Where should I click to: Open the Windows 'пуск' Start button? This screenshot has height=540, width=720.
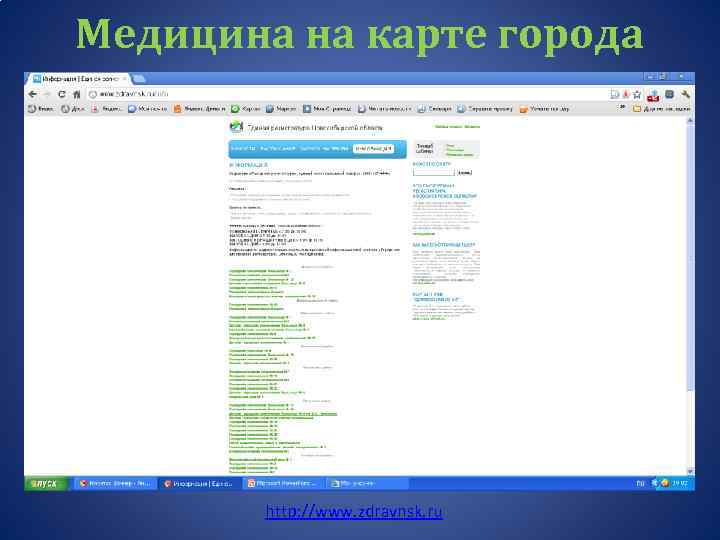pos(45,484)
